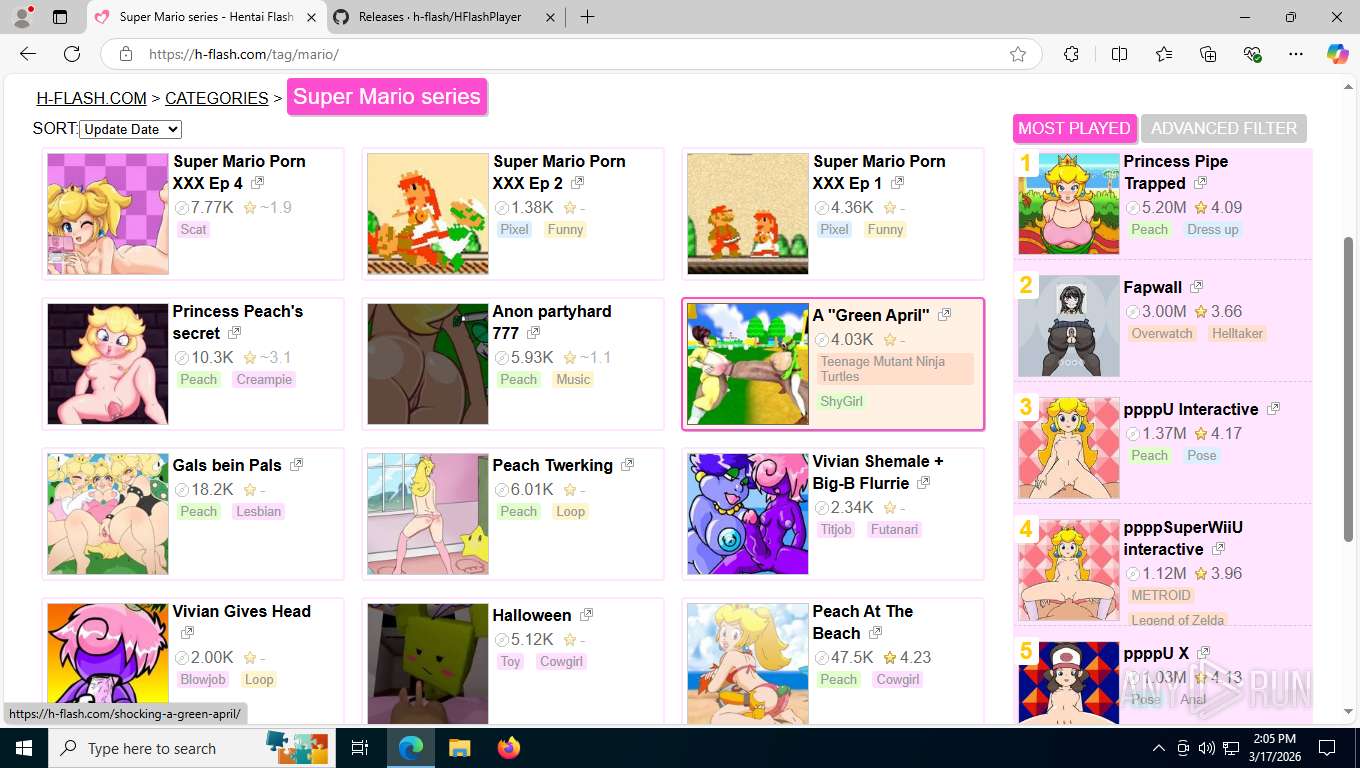The width and height of the screenshot is (1360, 768).
Task: Launch File Explorer from taskbar
Action: point(459,748)
